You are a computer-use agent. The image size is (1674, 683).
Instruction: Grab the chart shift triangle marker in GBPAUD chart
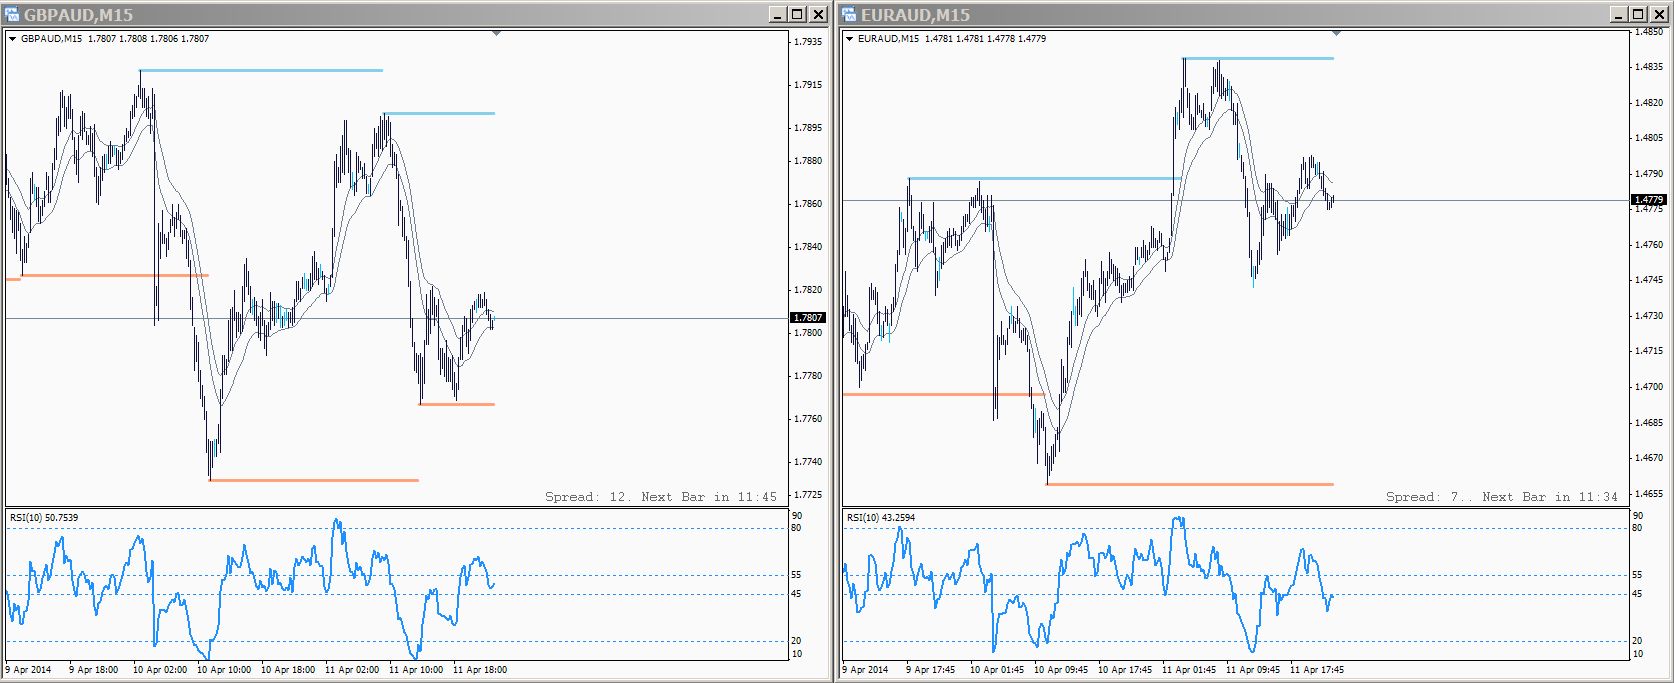pyautogui.click(x=496, y=33)
